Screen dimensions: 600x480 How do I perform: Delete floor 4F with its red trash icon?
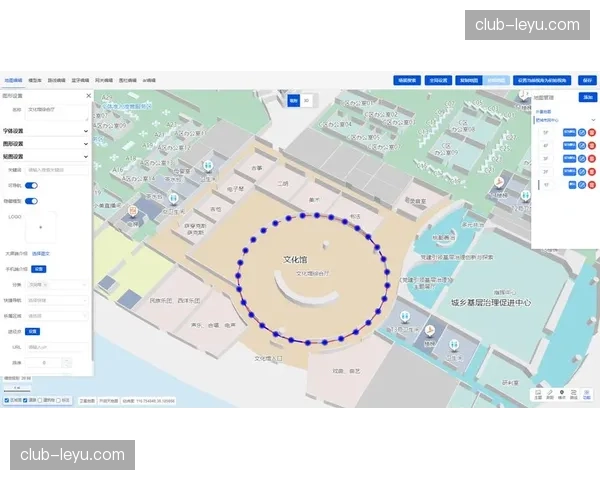point(592,145)
